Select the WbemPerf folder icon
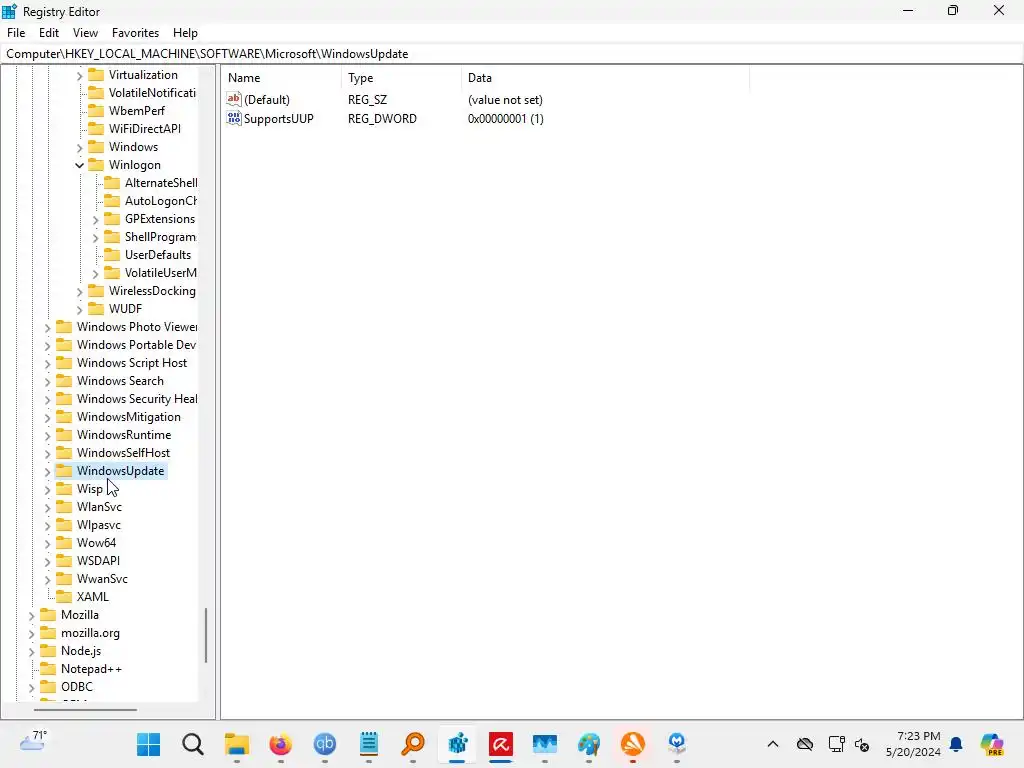1024x768 pixels. (x=96, y=110)
